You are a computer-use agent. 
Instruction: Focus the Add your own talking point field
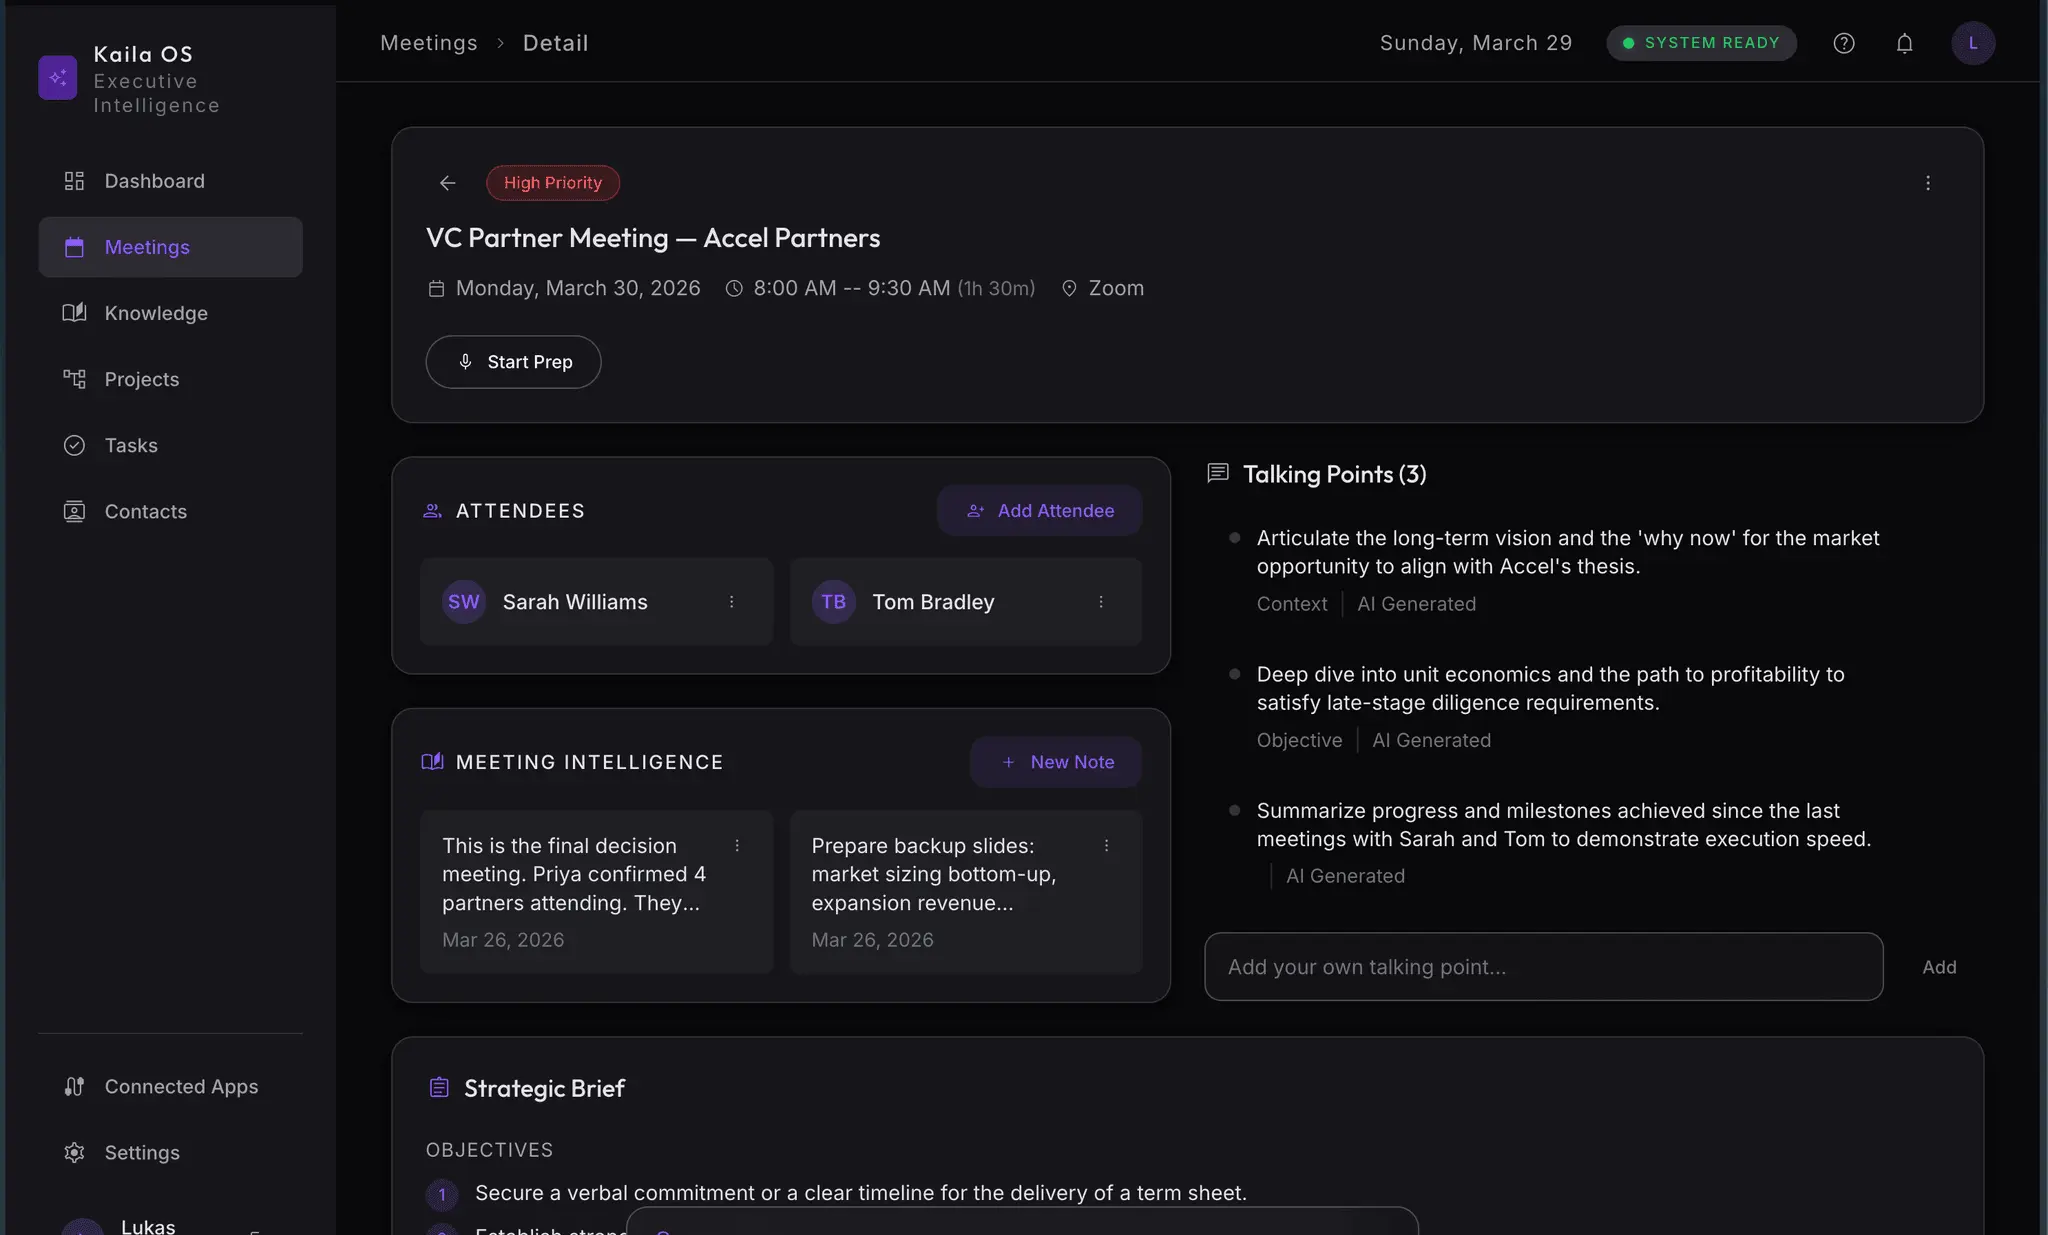(x=1543, y=967)
